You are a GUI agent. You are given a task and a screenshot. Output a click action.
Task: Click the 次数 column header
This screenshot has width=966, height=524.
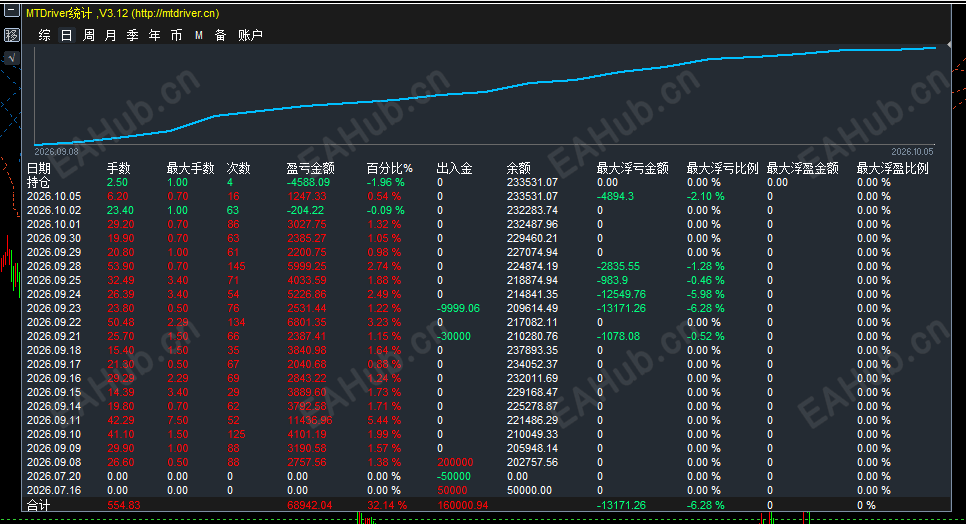coord(238,168)
